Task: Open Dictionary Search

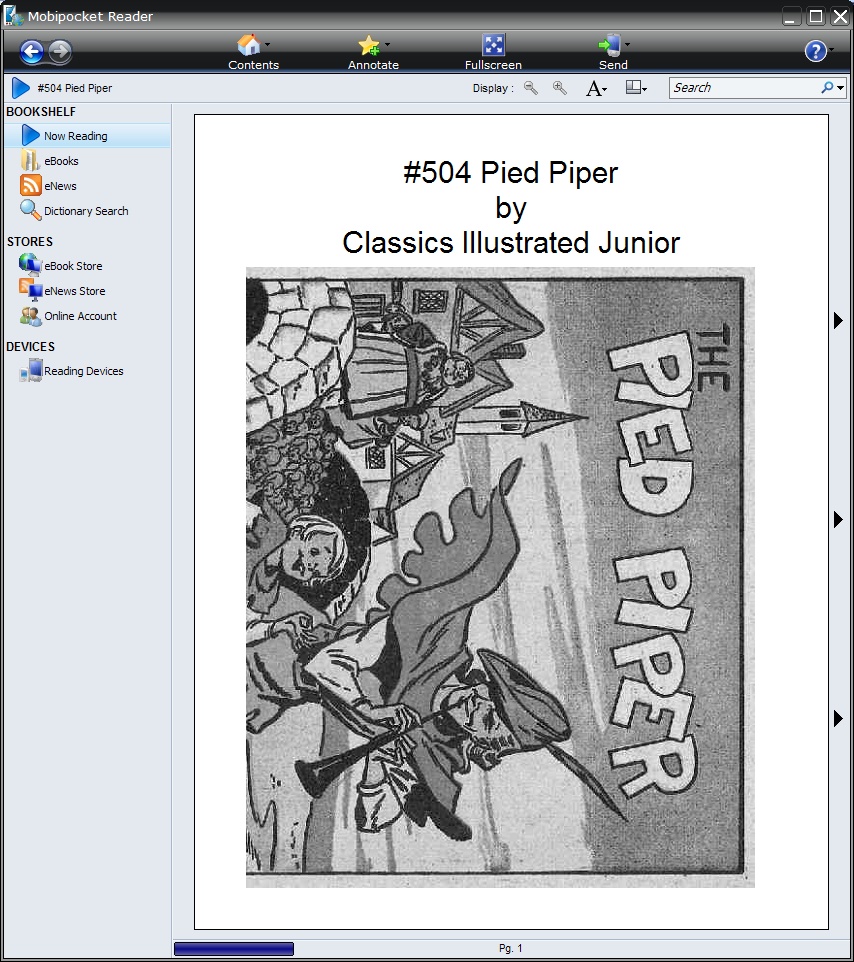Action: pyautogui.click(x=86, y=211)
